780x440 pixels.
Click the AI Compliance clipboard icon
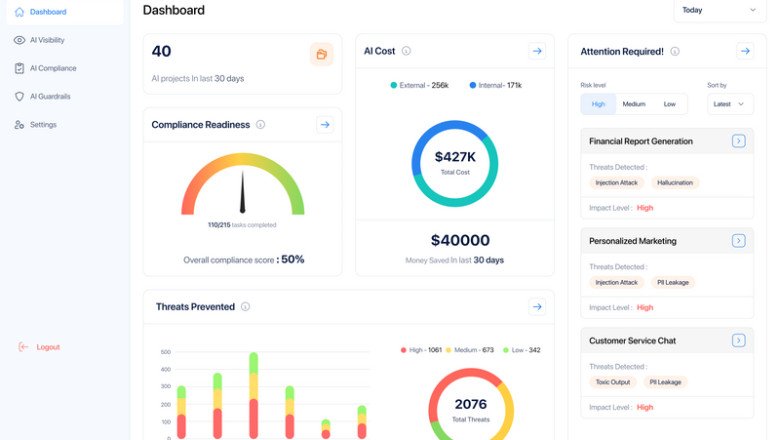coord(19,69)
